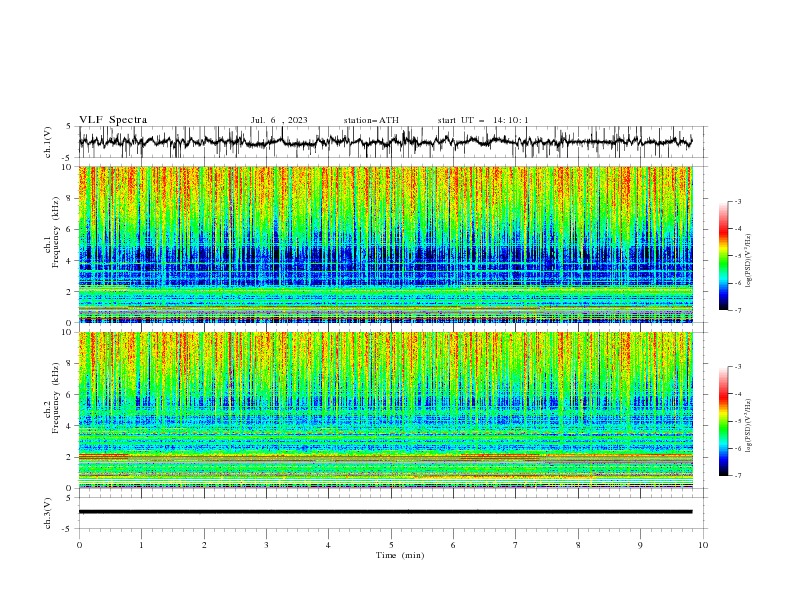Click the '-7' tick on lower colorbar
The width and height of the screenshot is (792, 612).
pos(738,476)
